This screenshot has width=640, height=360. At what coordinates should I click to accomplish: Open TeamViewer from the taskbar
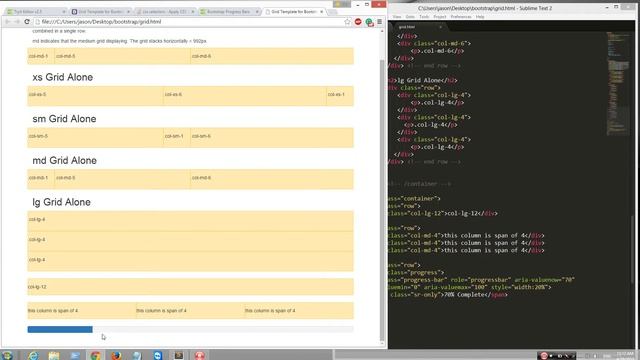(x=158, y=355)
